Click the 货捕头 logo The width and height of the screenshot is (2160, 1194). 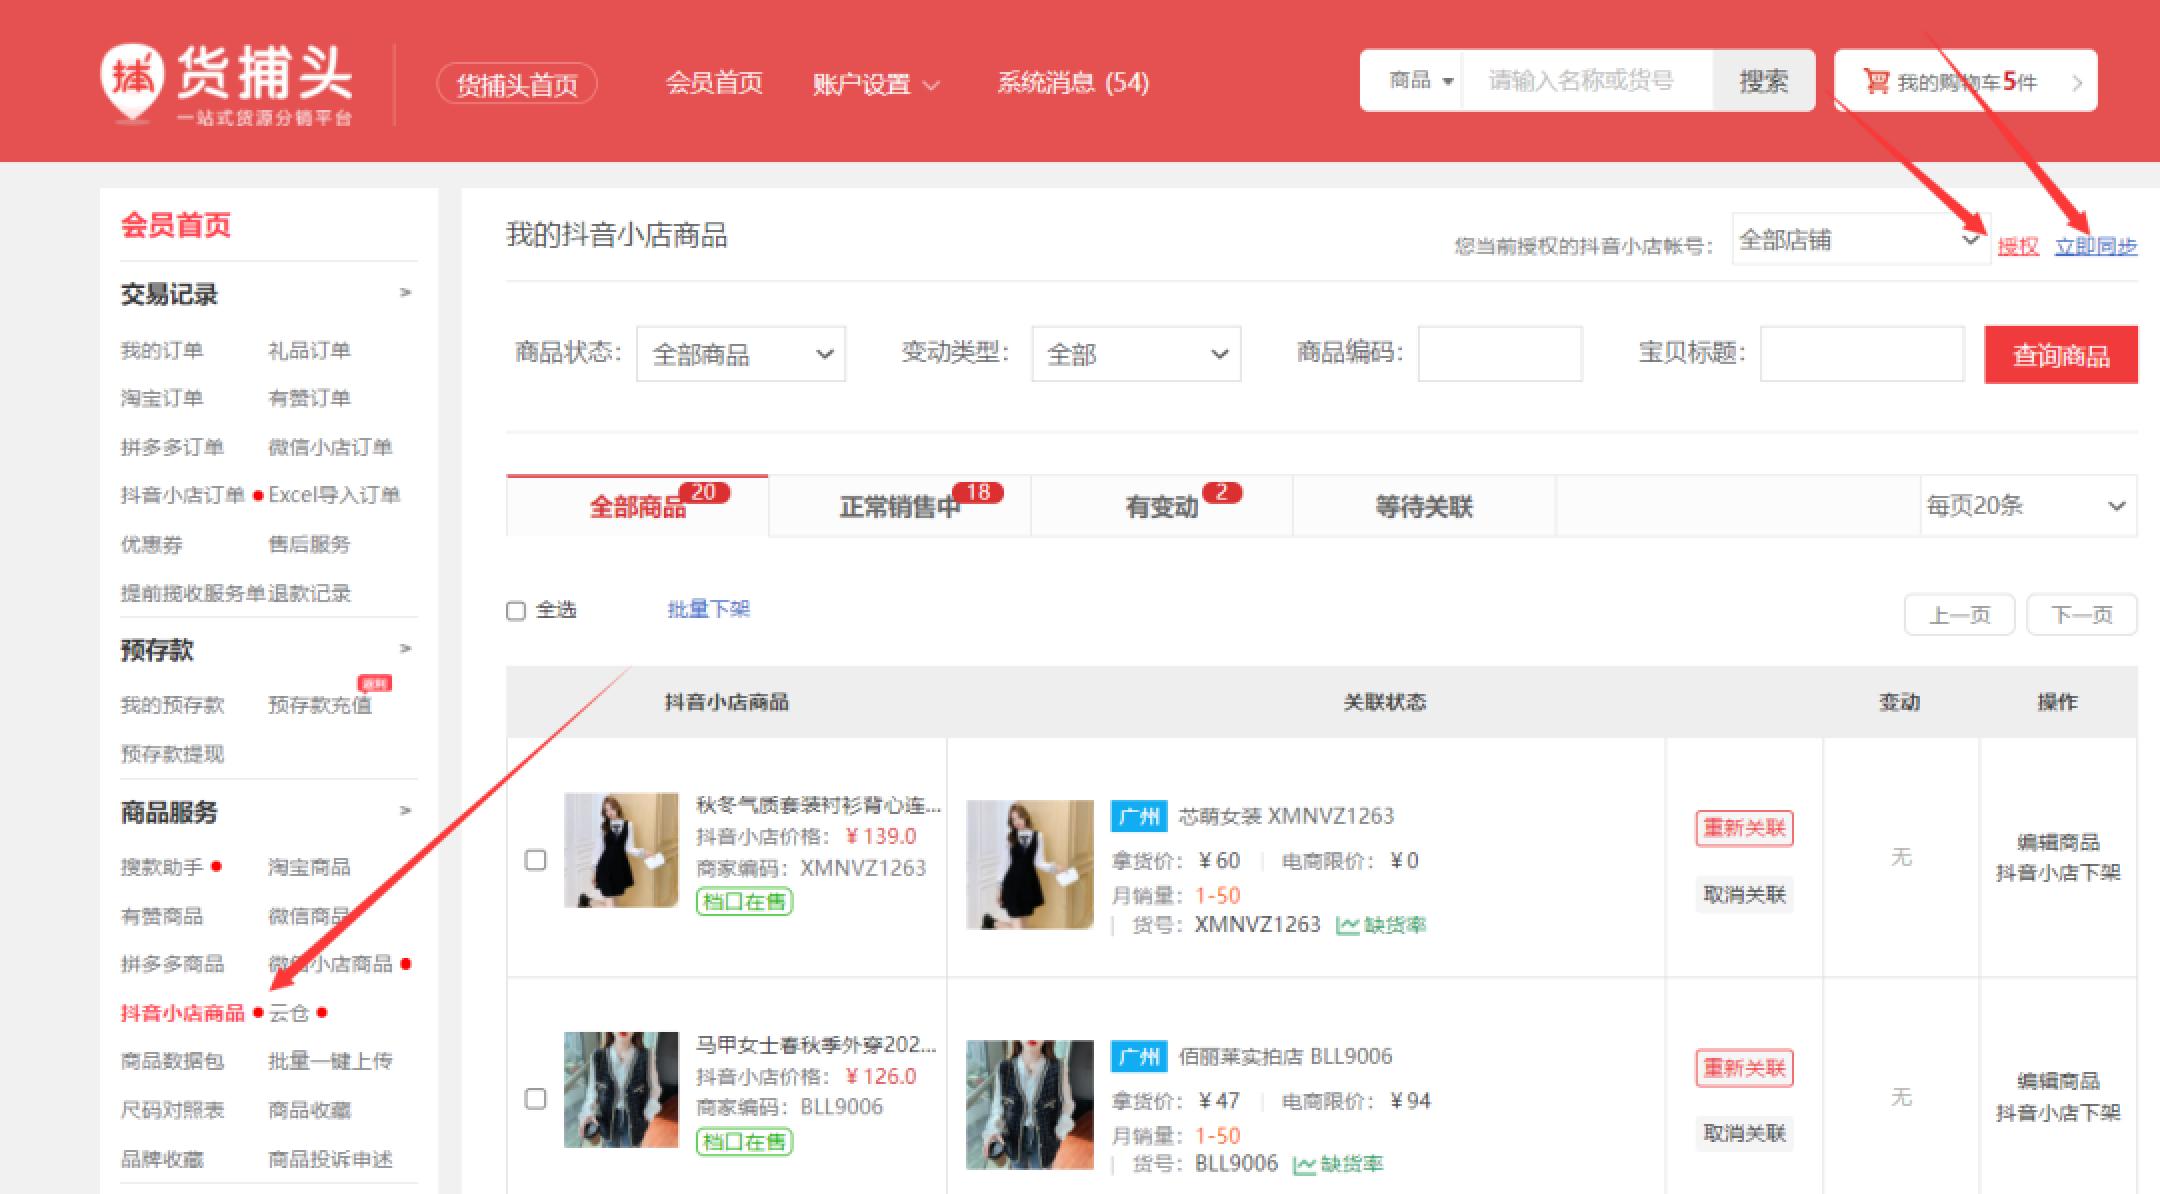(227, 84)
